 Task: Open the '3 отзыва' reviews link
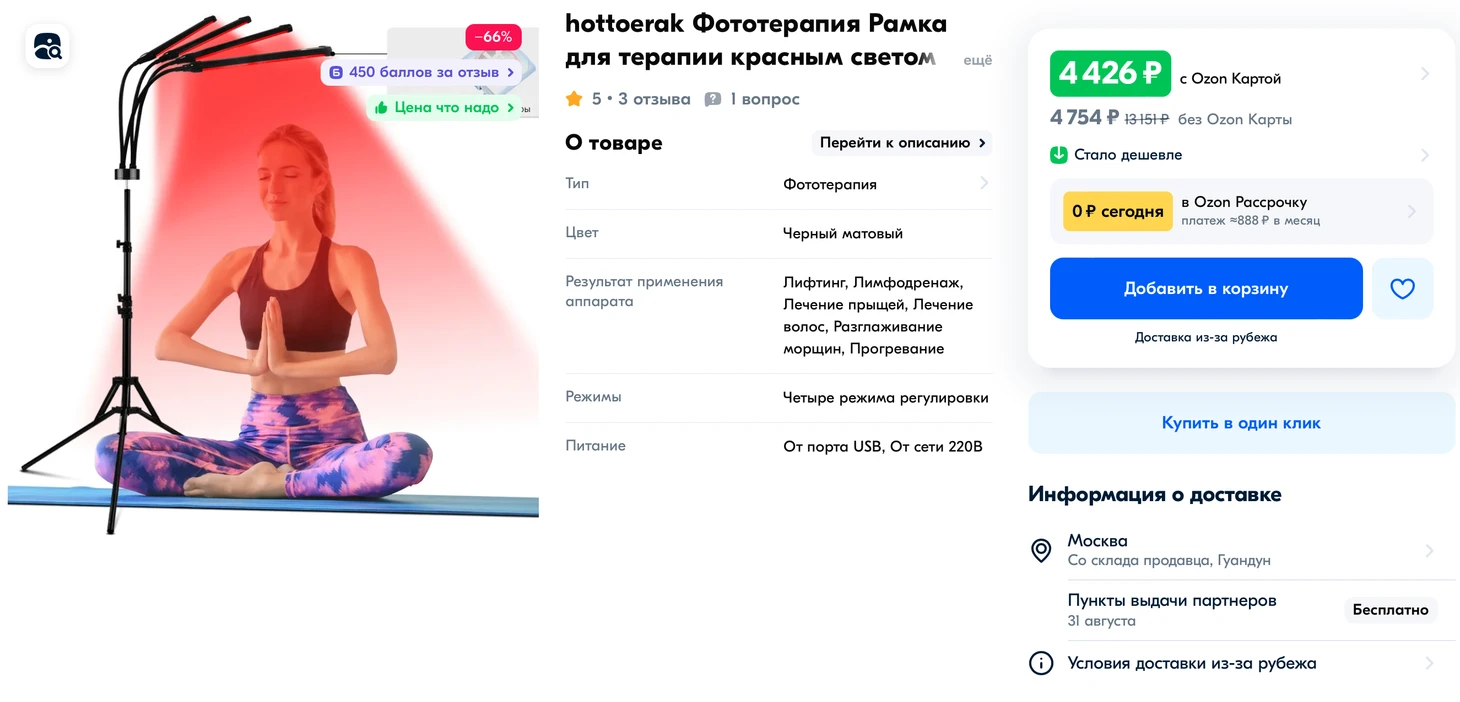pyautogui.click(x=654, y=99)
